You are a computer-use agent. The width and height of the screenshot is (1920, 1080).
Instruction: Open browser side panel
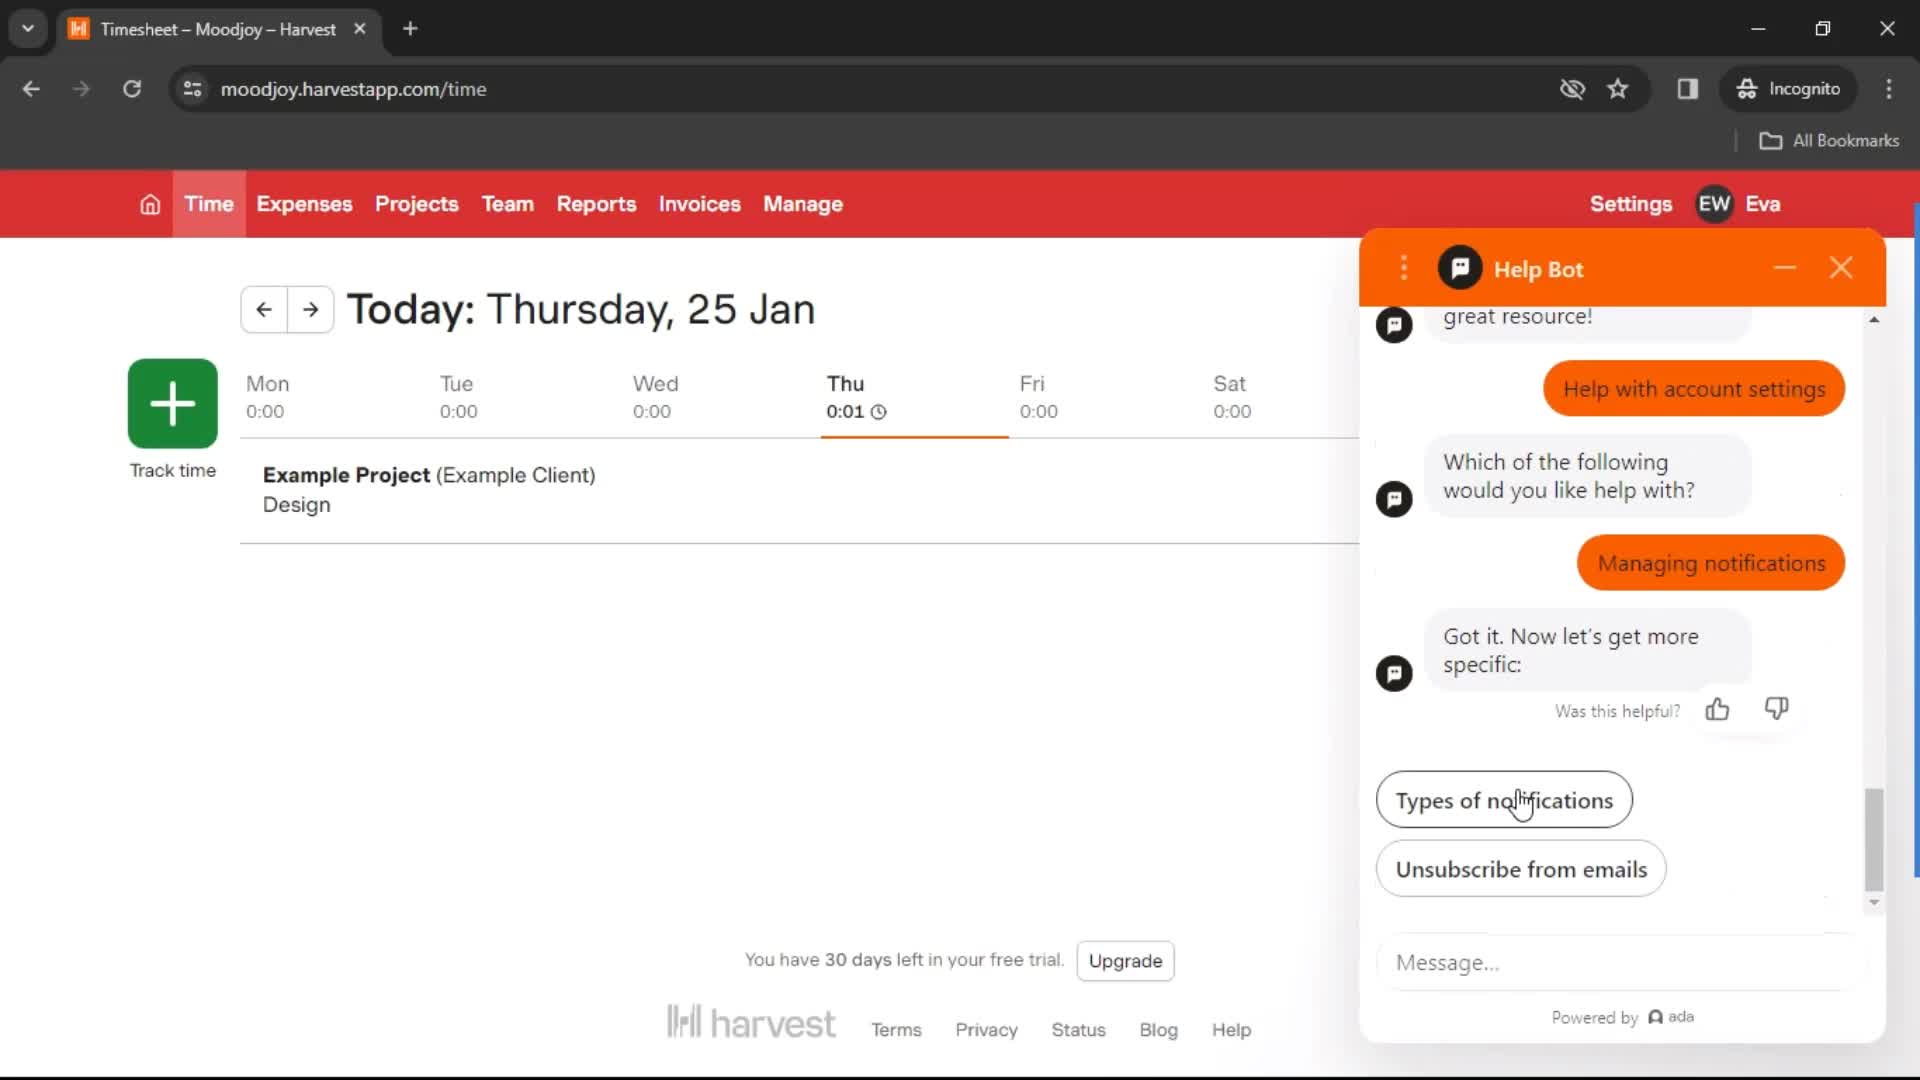(1688, 89)
